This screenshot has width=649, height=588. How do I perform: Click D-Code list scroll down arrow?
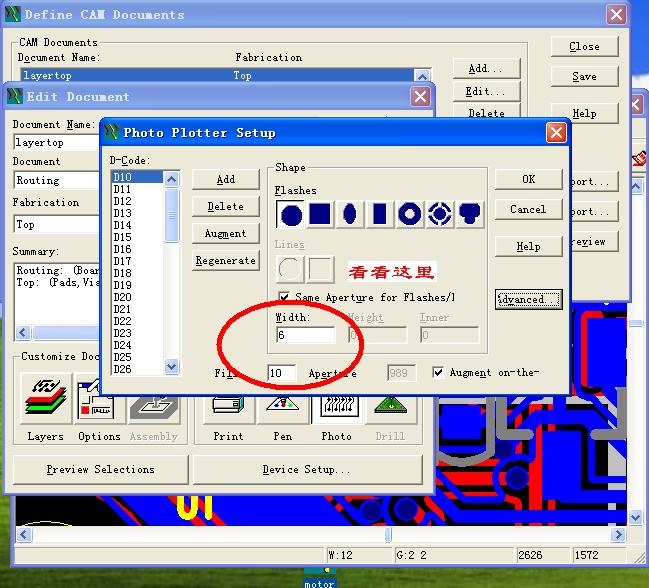pyautogui.click(x=171, y=366)
